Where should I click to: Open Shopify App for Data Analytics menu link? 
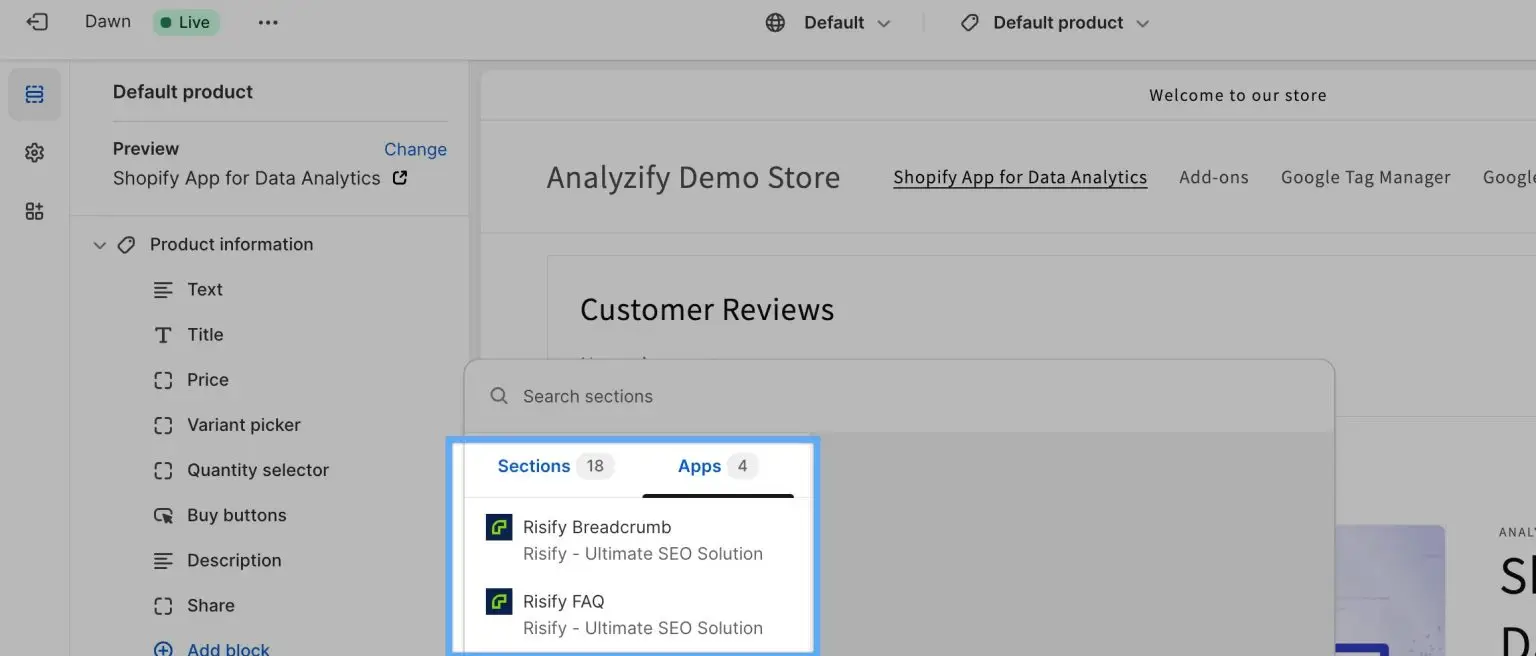pyautogui.click(x=1020, y=177)
